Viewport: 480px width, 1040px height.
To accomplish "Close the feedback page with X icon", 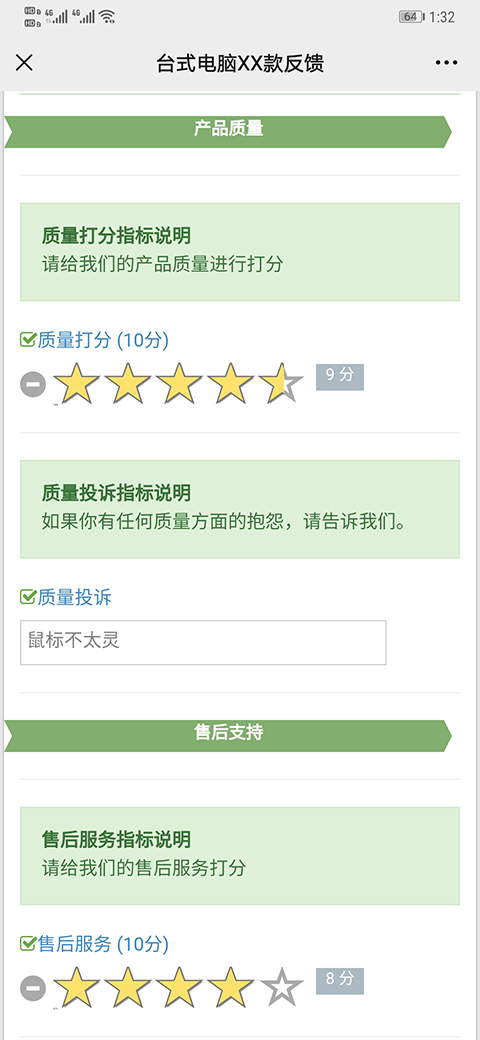I will coord(24,63).
